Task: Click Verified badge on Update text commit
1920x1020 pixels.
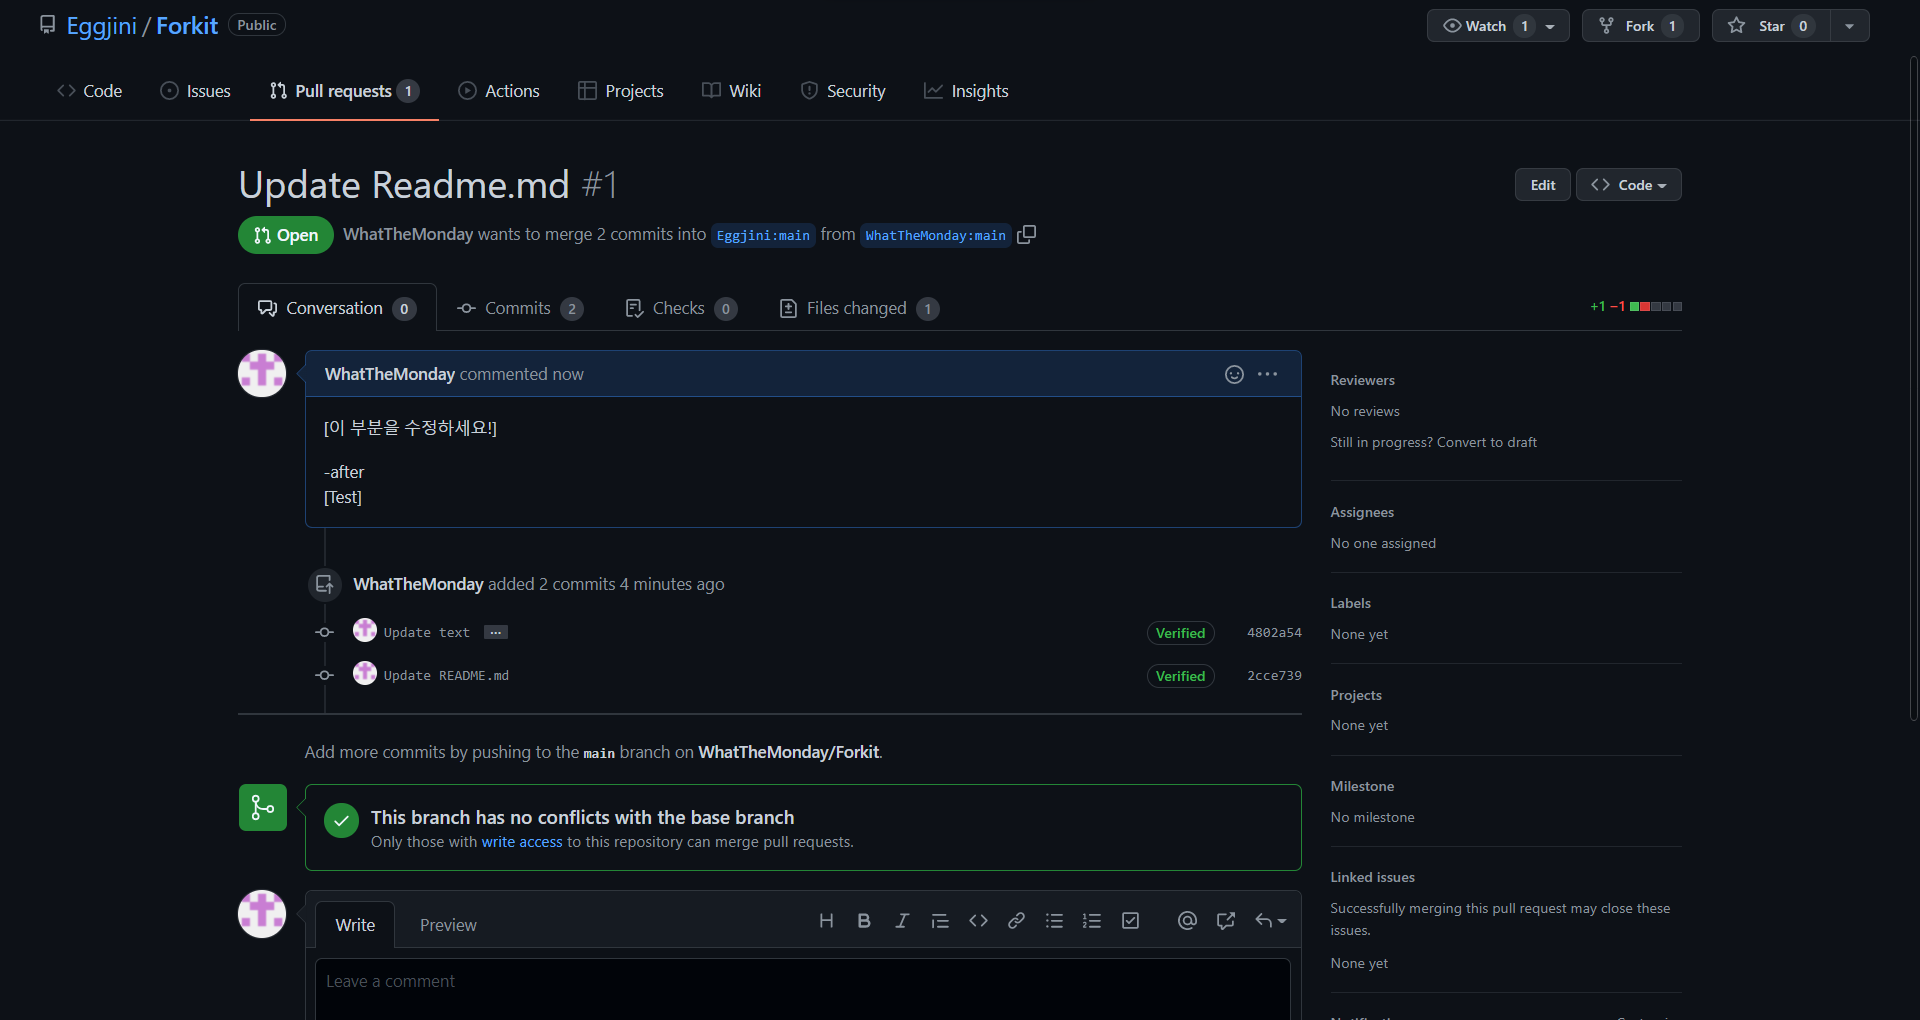Action: 1180,633
